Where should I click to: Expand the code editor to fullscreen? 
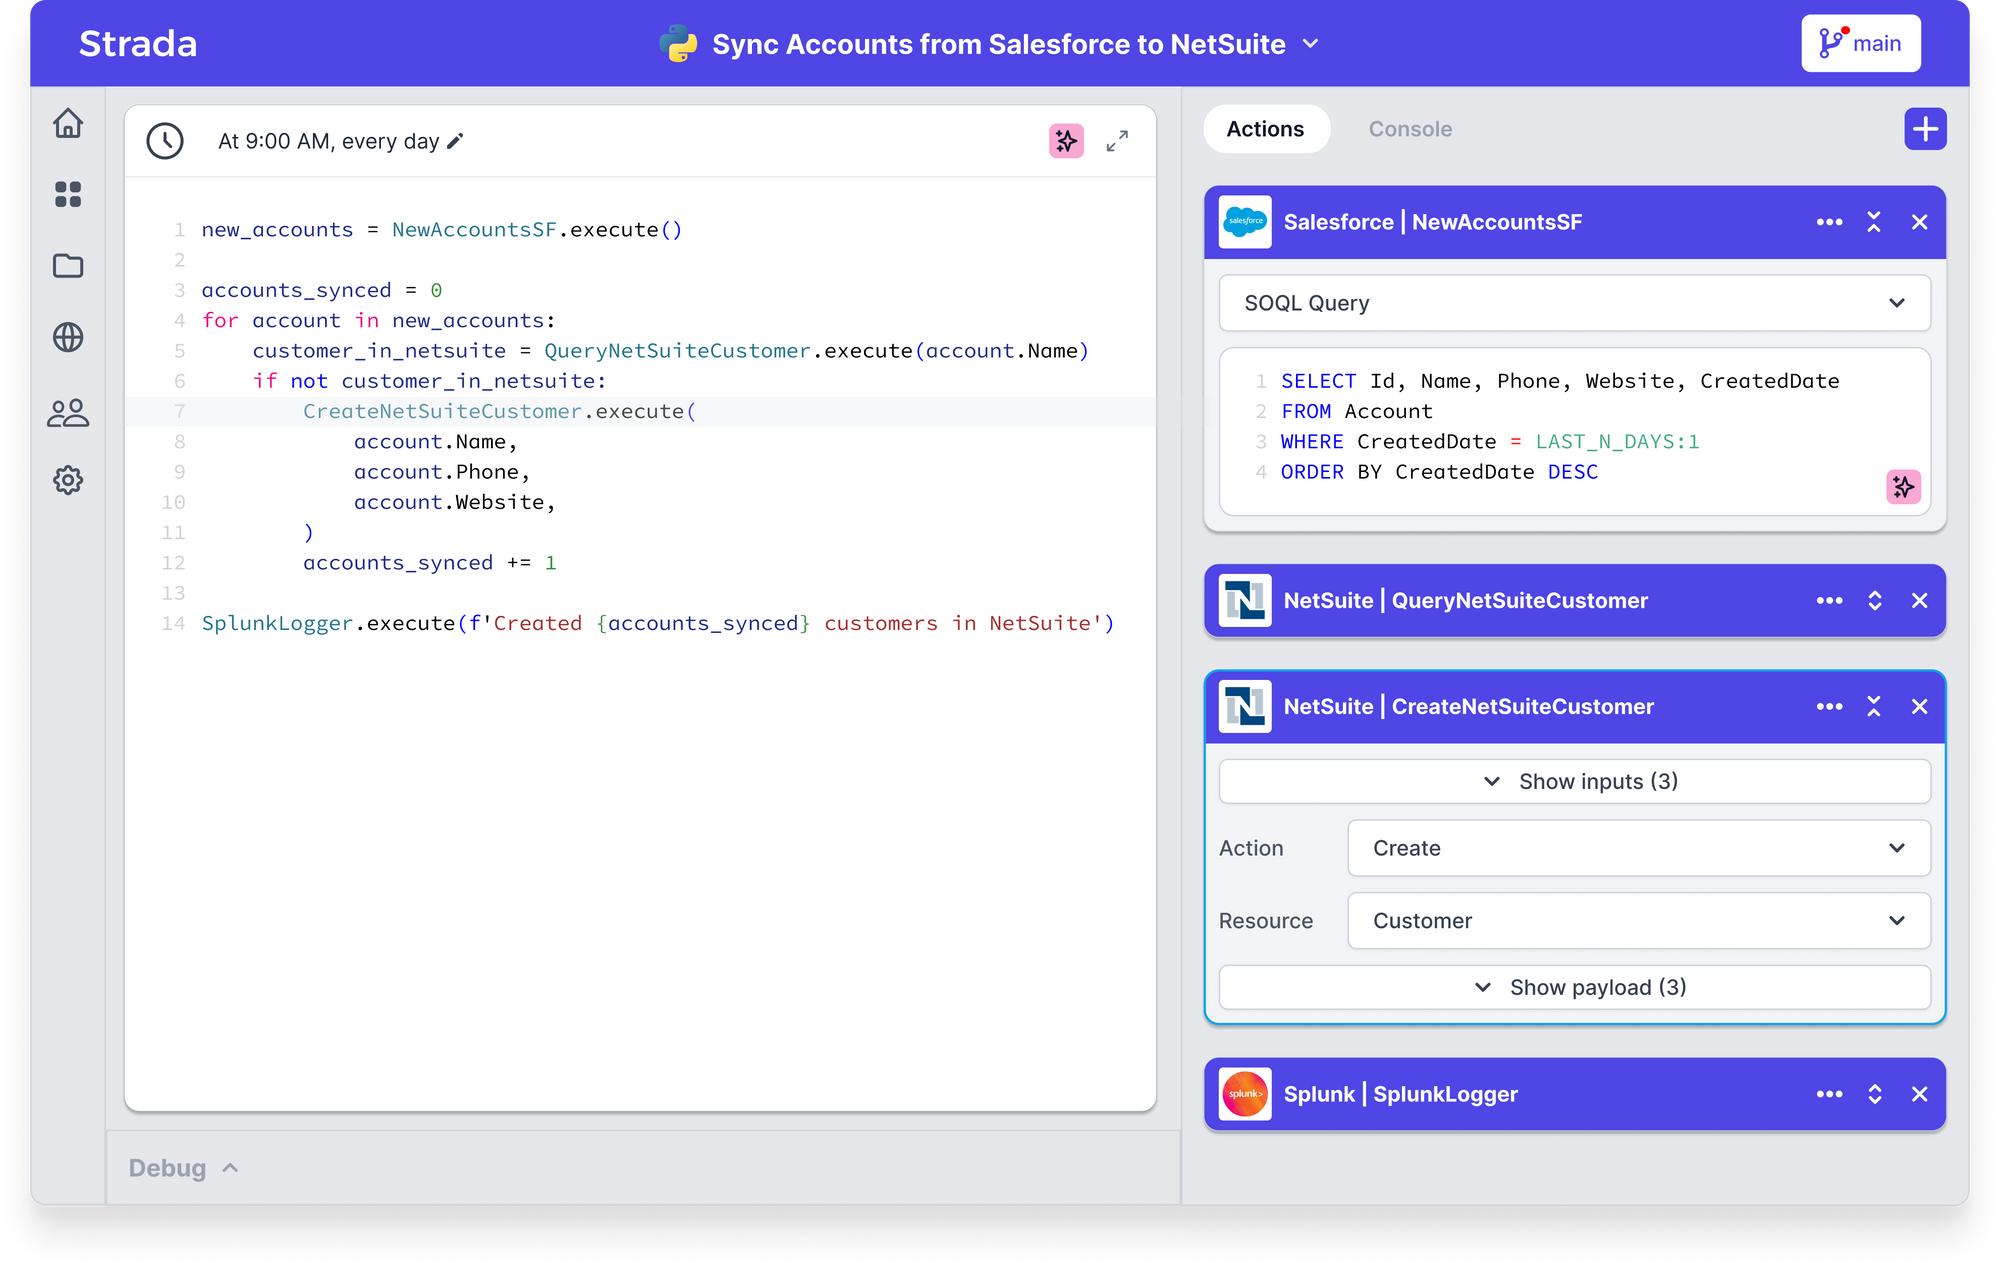(x=1117, y=141)
